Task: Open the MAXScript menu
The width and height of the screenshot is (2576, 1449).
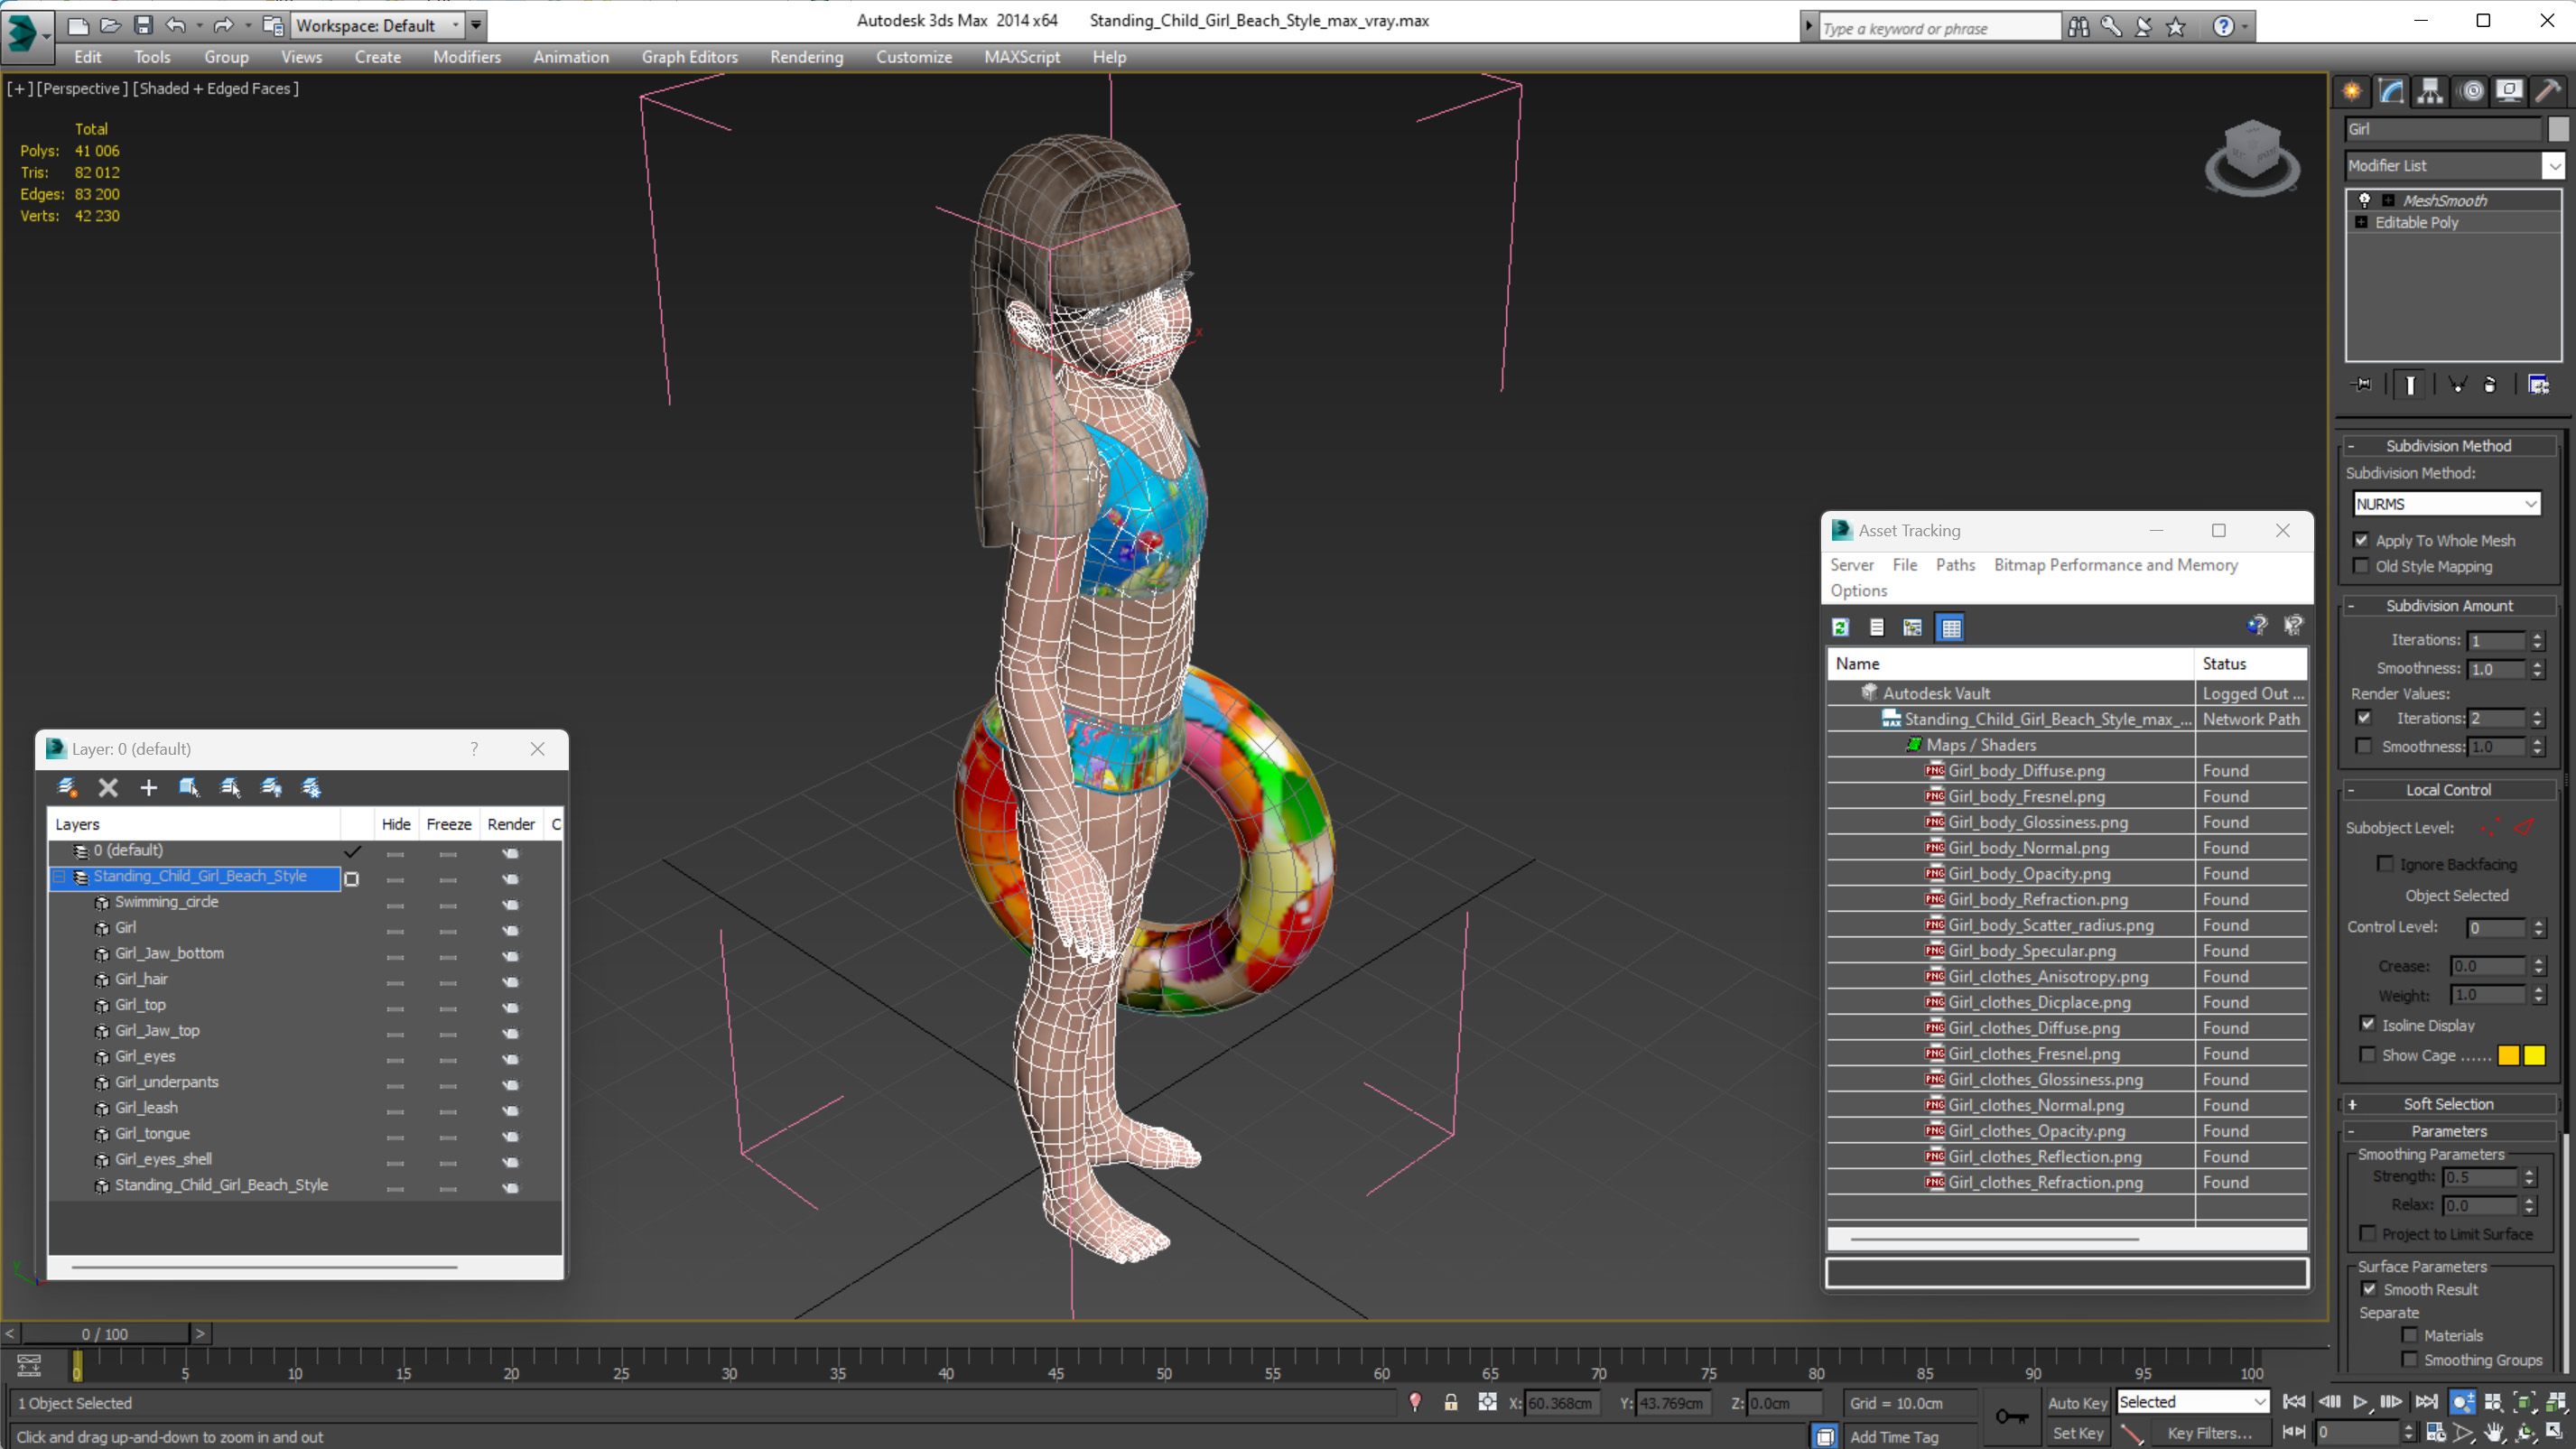Action: click(x=1021, y=57)
